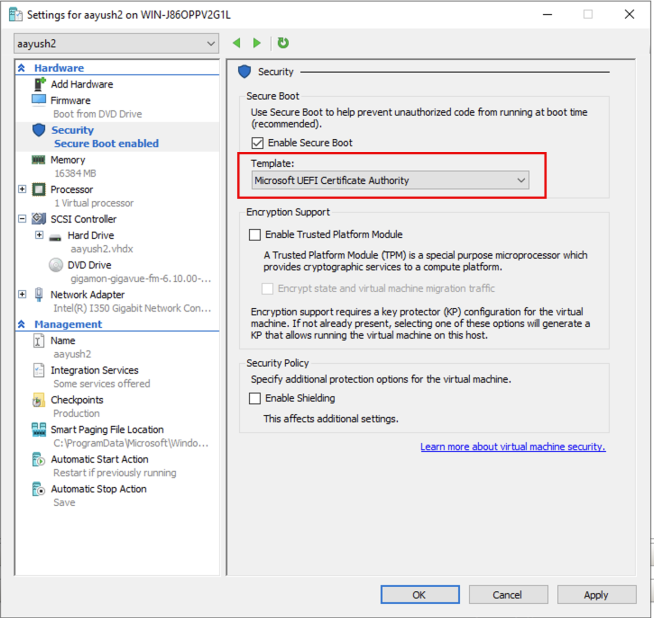The image size is (654, 618).
Task: Enable Trusted Platform Module checkbox
Action: tap(254, 235)
